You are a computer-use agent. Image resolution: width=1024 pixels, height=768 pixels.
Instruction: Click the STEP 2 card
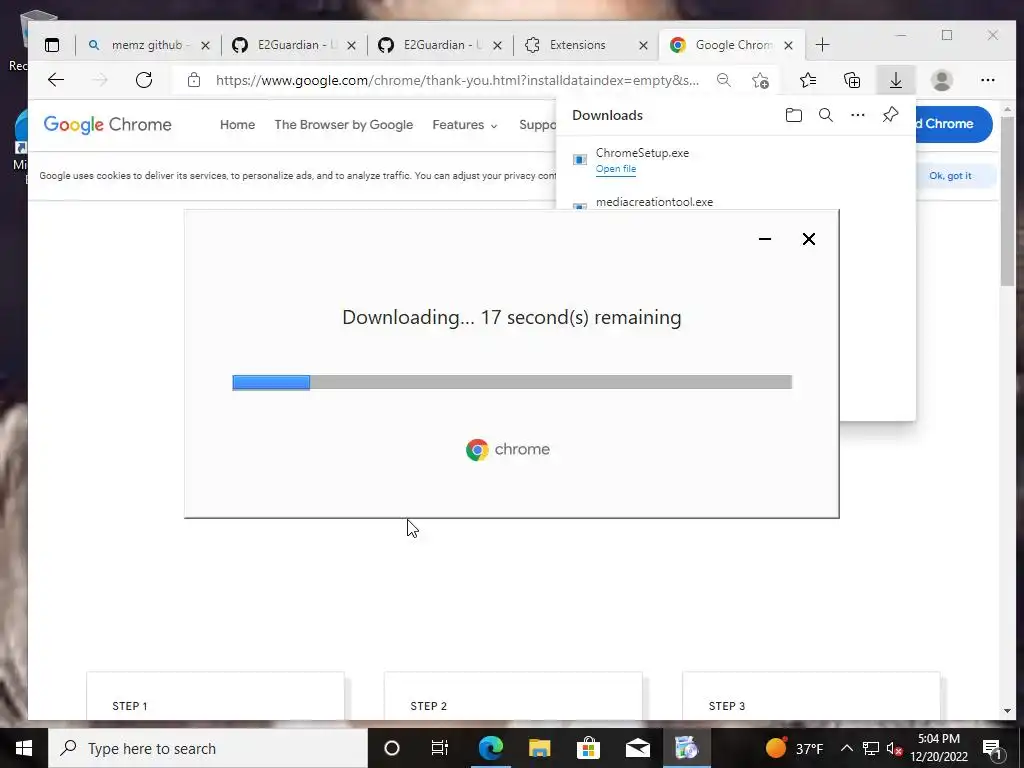[x=513, y=696]
